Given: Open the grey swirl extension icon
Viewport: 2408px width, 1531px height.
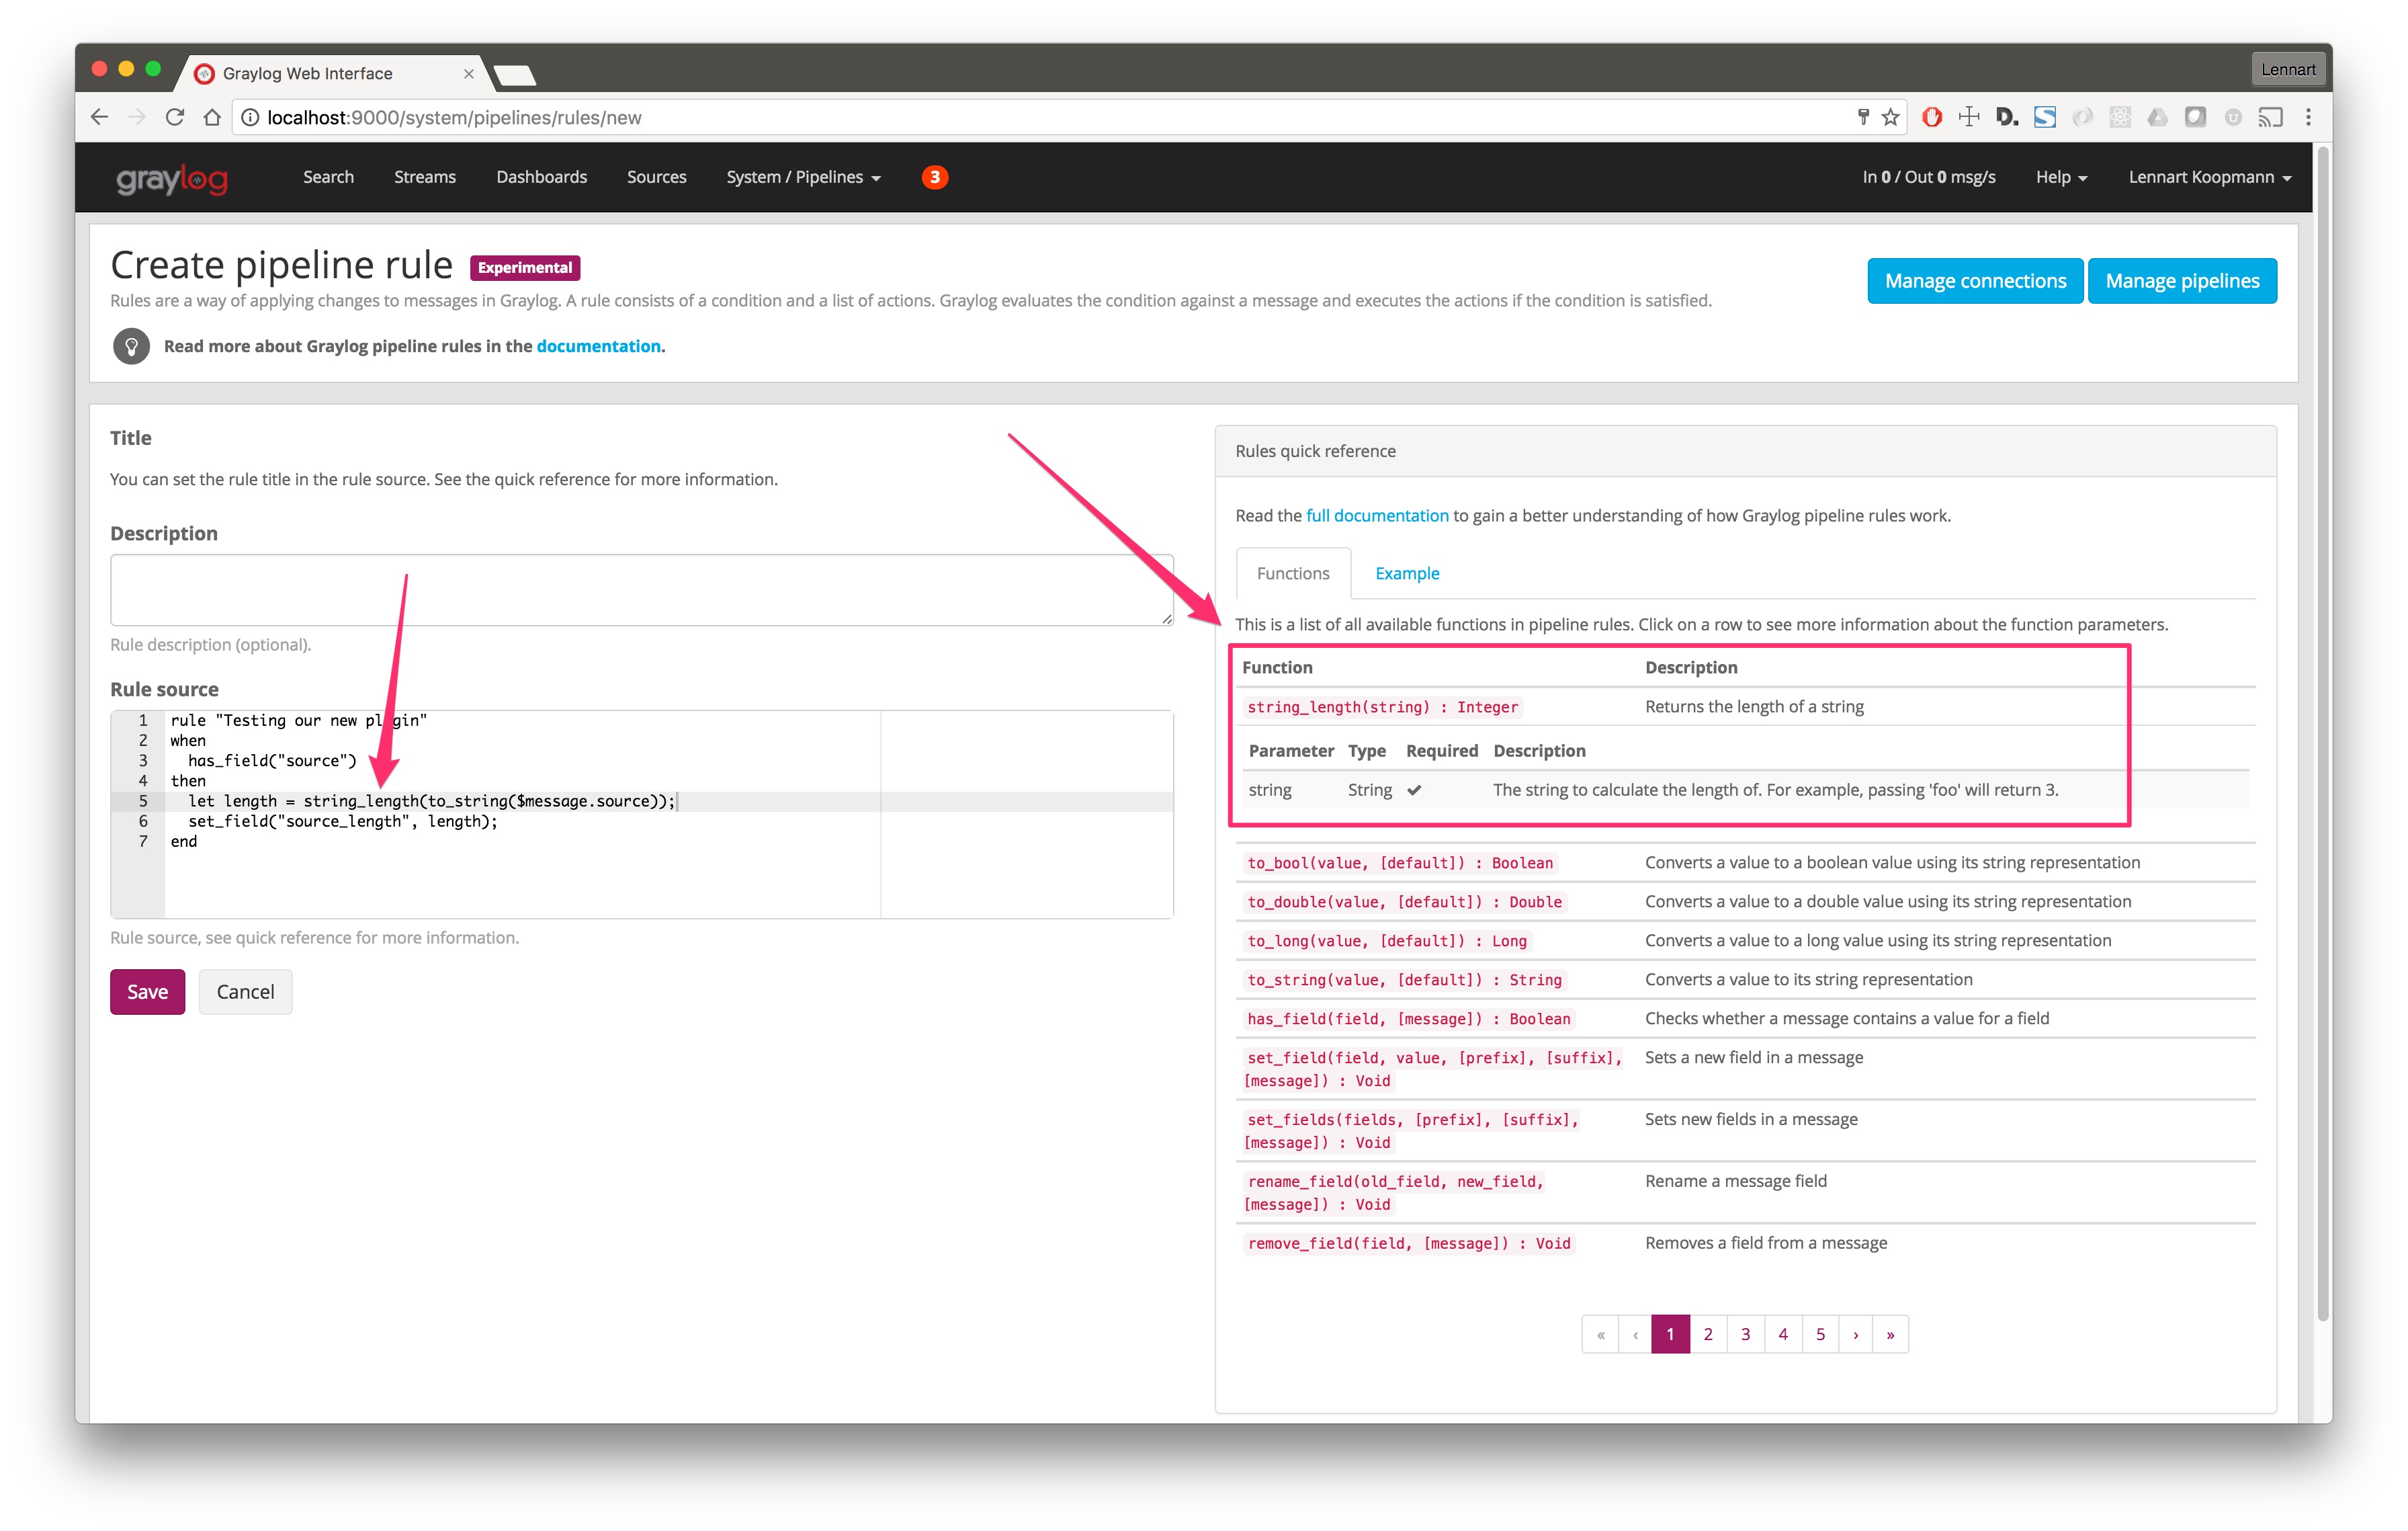Looking at the screenshot, I should tap(2082, 117).
